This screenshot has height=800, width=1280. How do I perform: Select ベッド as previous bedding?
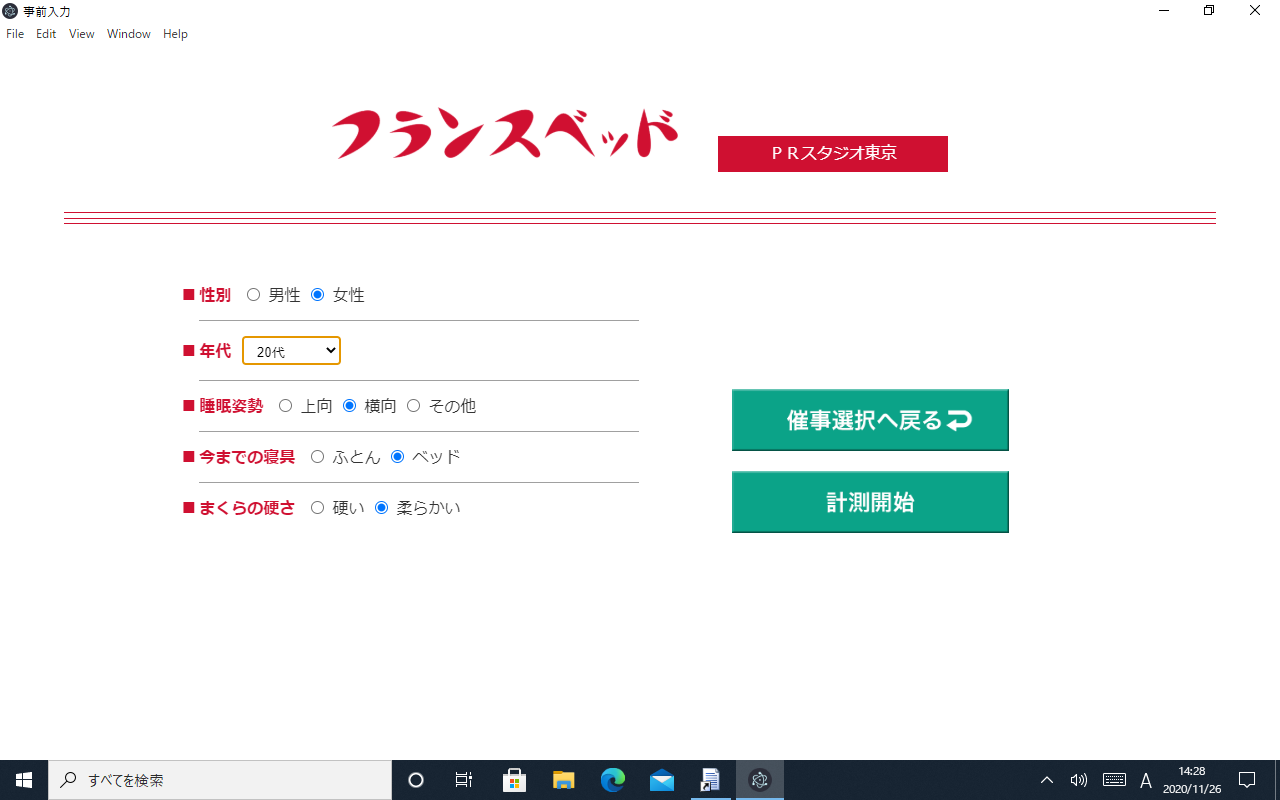pyautogui.click(x=397, y=457)
